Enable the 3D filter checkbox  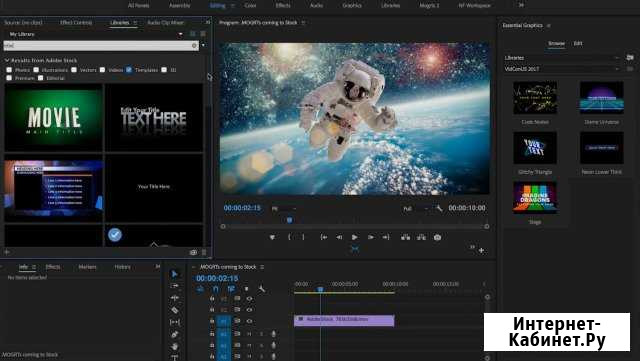tap(164, 70)
